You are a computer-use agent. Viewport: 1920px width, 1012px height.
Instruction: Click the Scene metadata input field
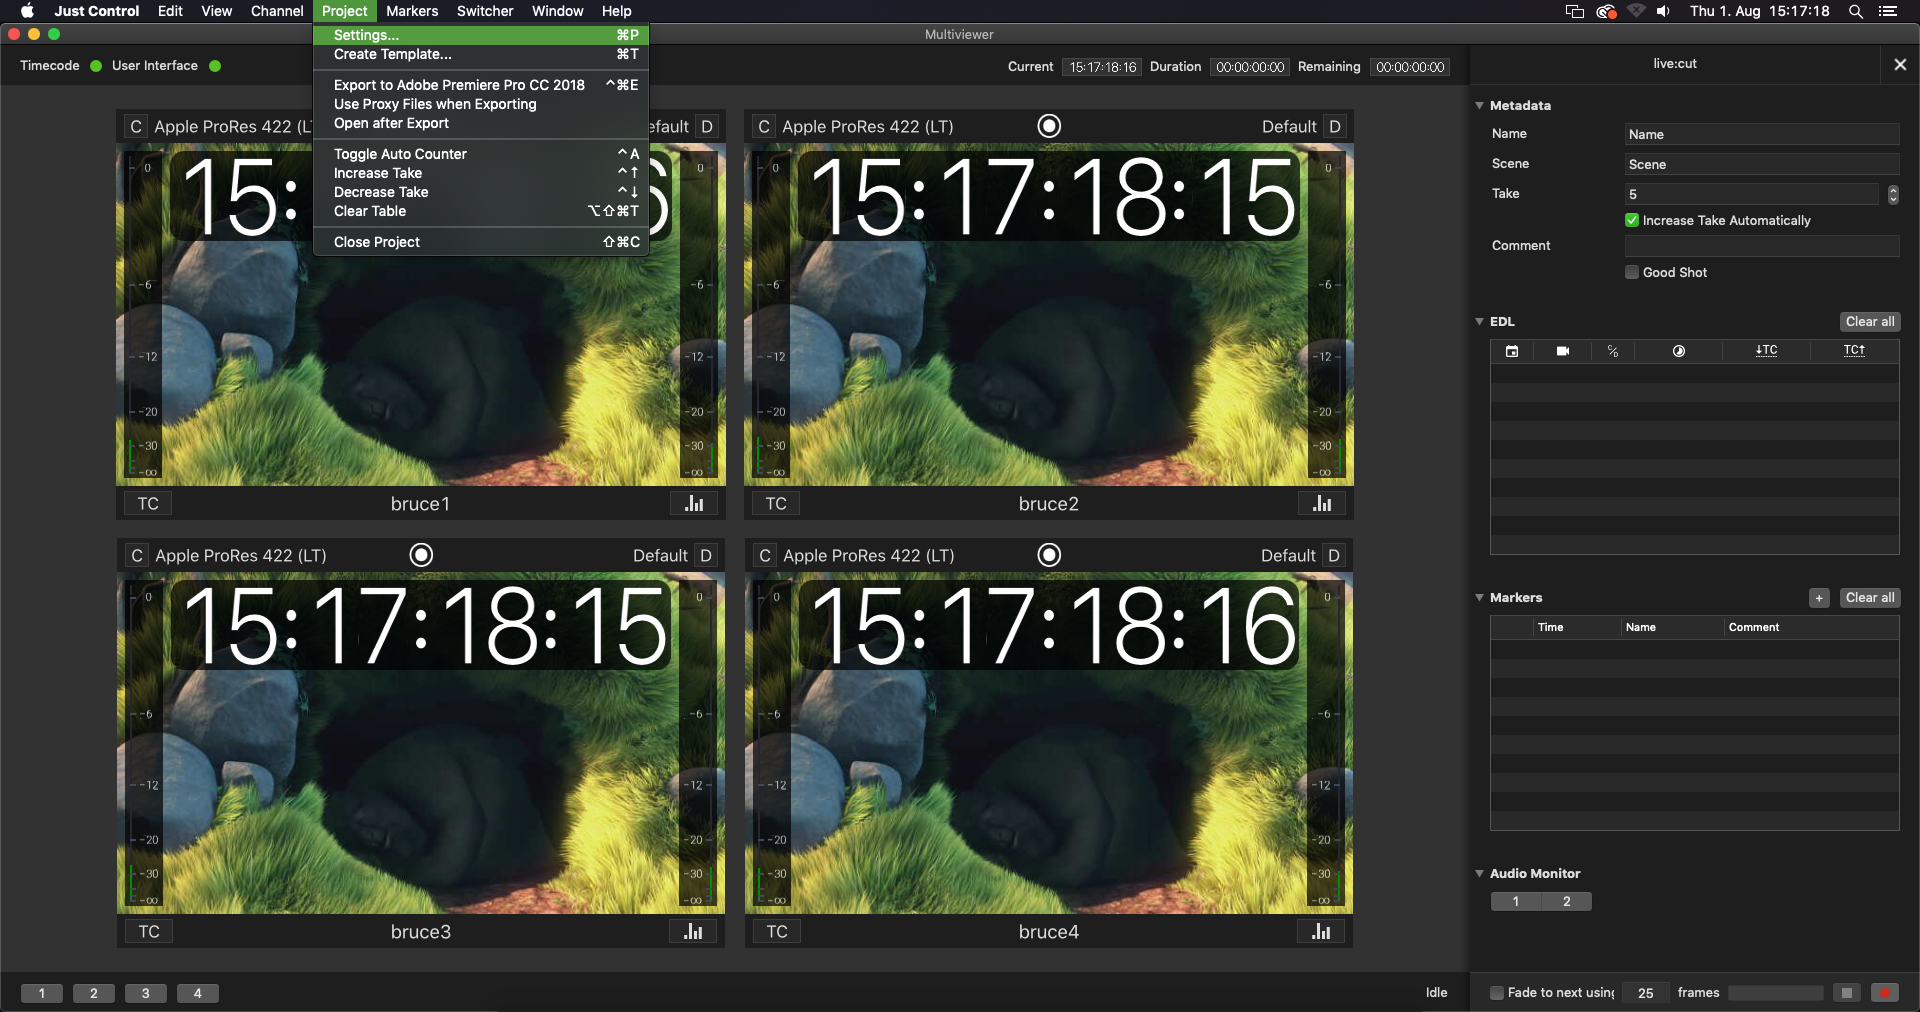[x=1762, y=165]
